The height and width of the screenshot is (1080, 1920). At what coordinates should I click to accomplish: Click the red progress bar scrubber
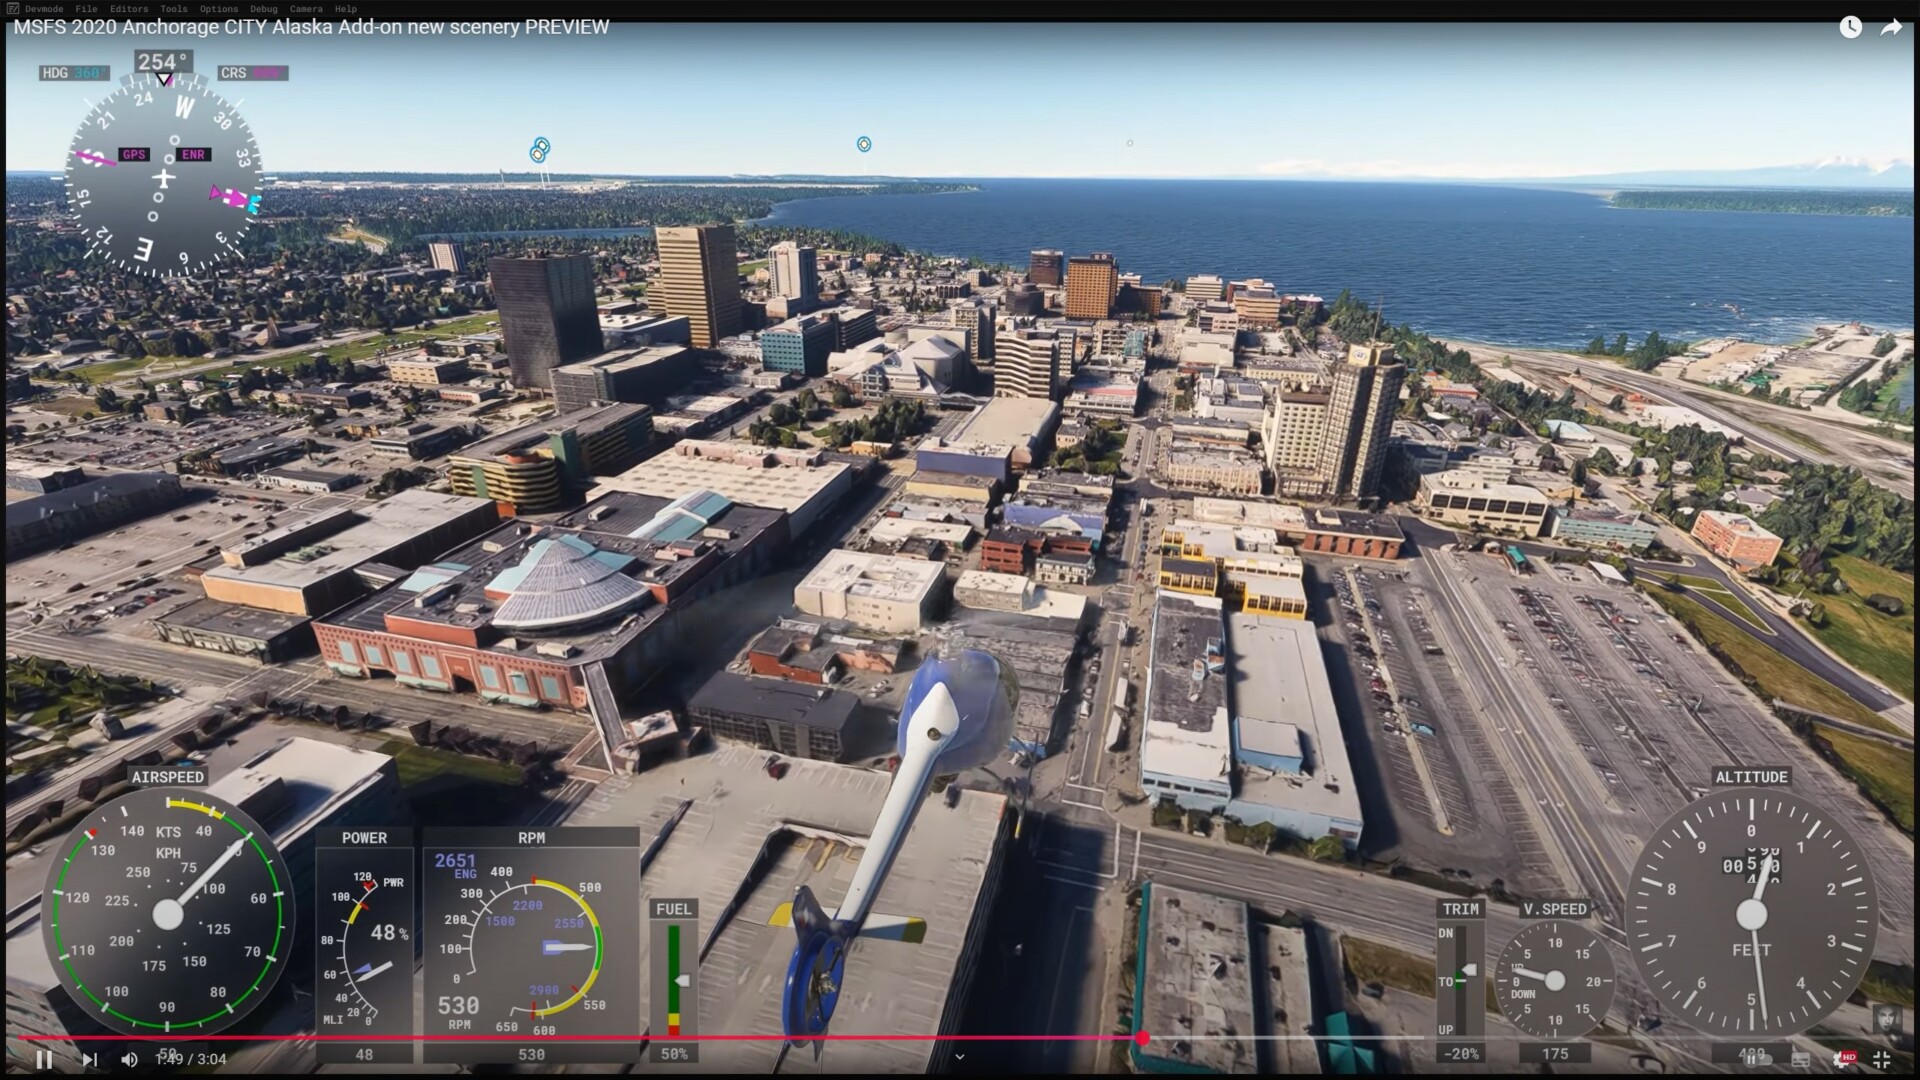(x=1142, y=1039)
